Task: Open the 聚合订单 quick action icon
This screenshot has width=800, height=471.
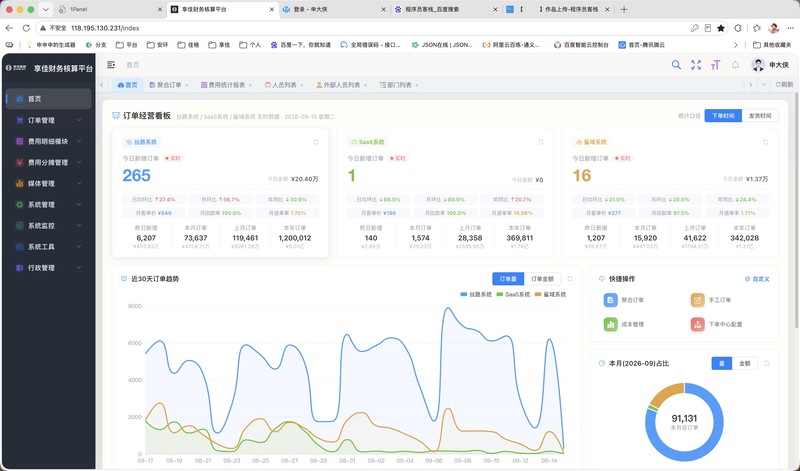Action: click(611, 300)
